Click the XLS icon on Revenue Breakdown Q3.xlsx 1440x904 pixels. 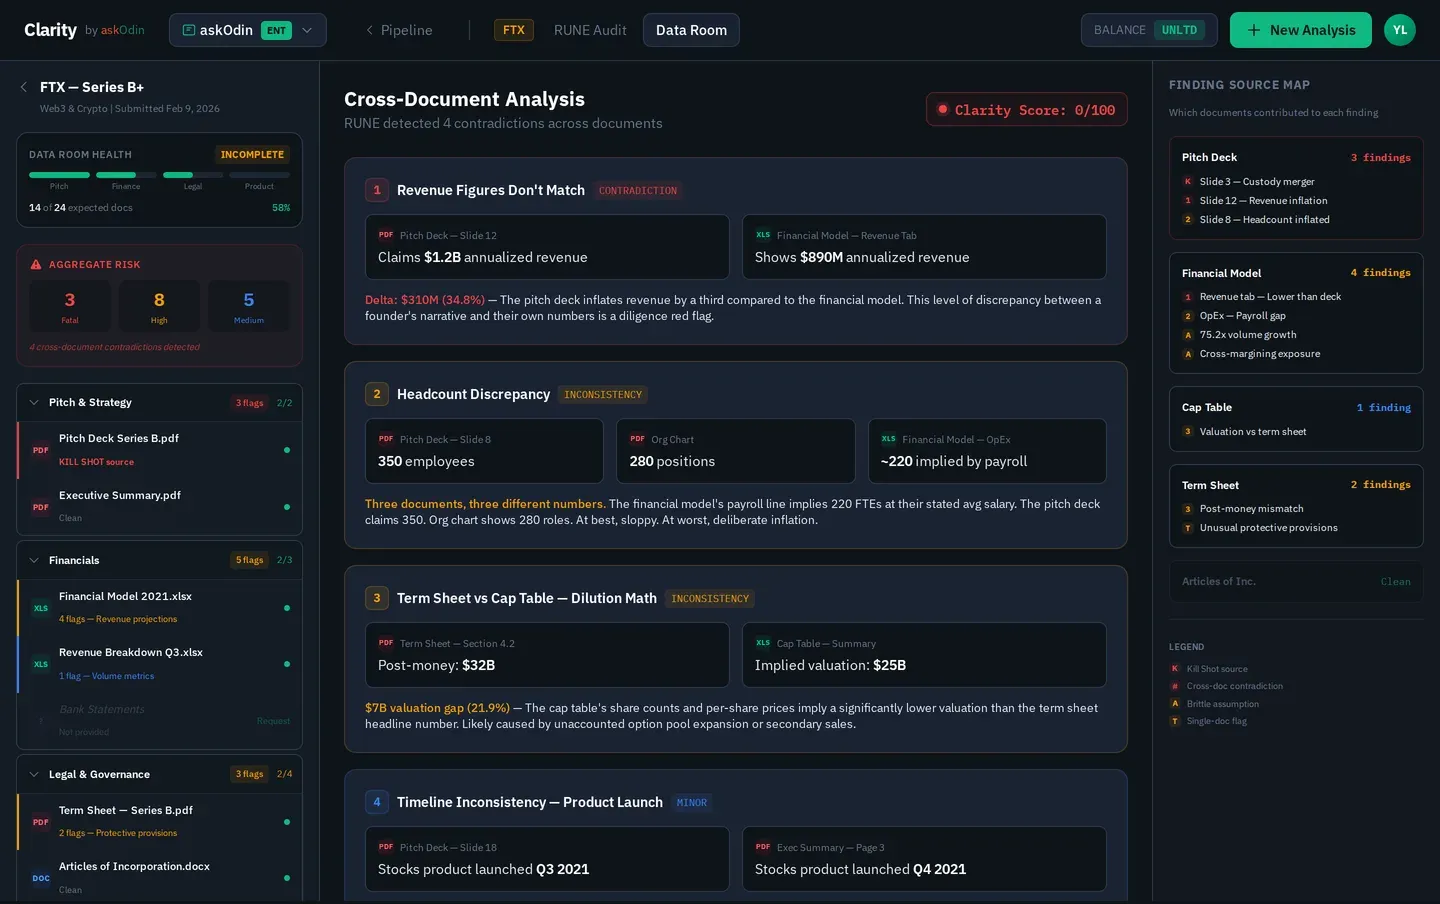(x=41, y=664)
